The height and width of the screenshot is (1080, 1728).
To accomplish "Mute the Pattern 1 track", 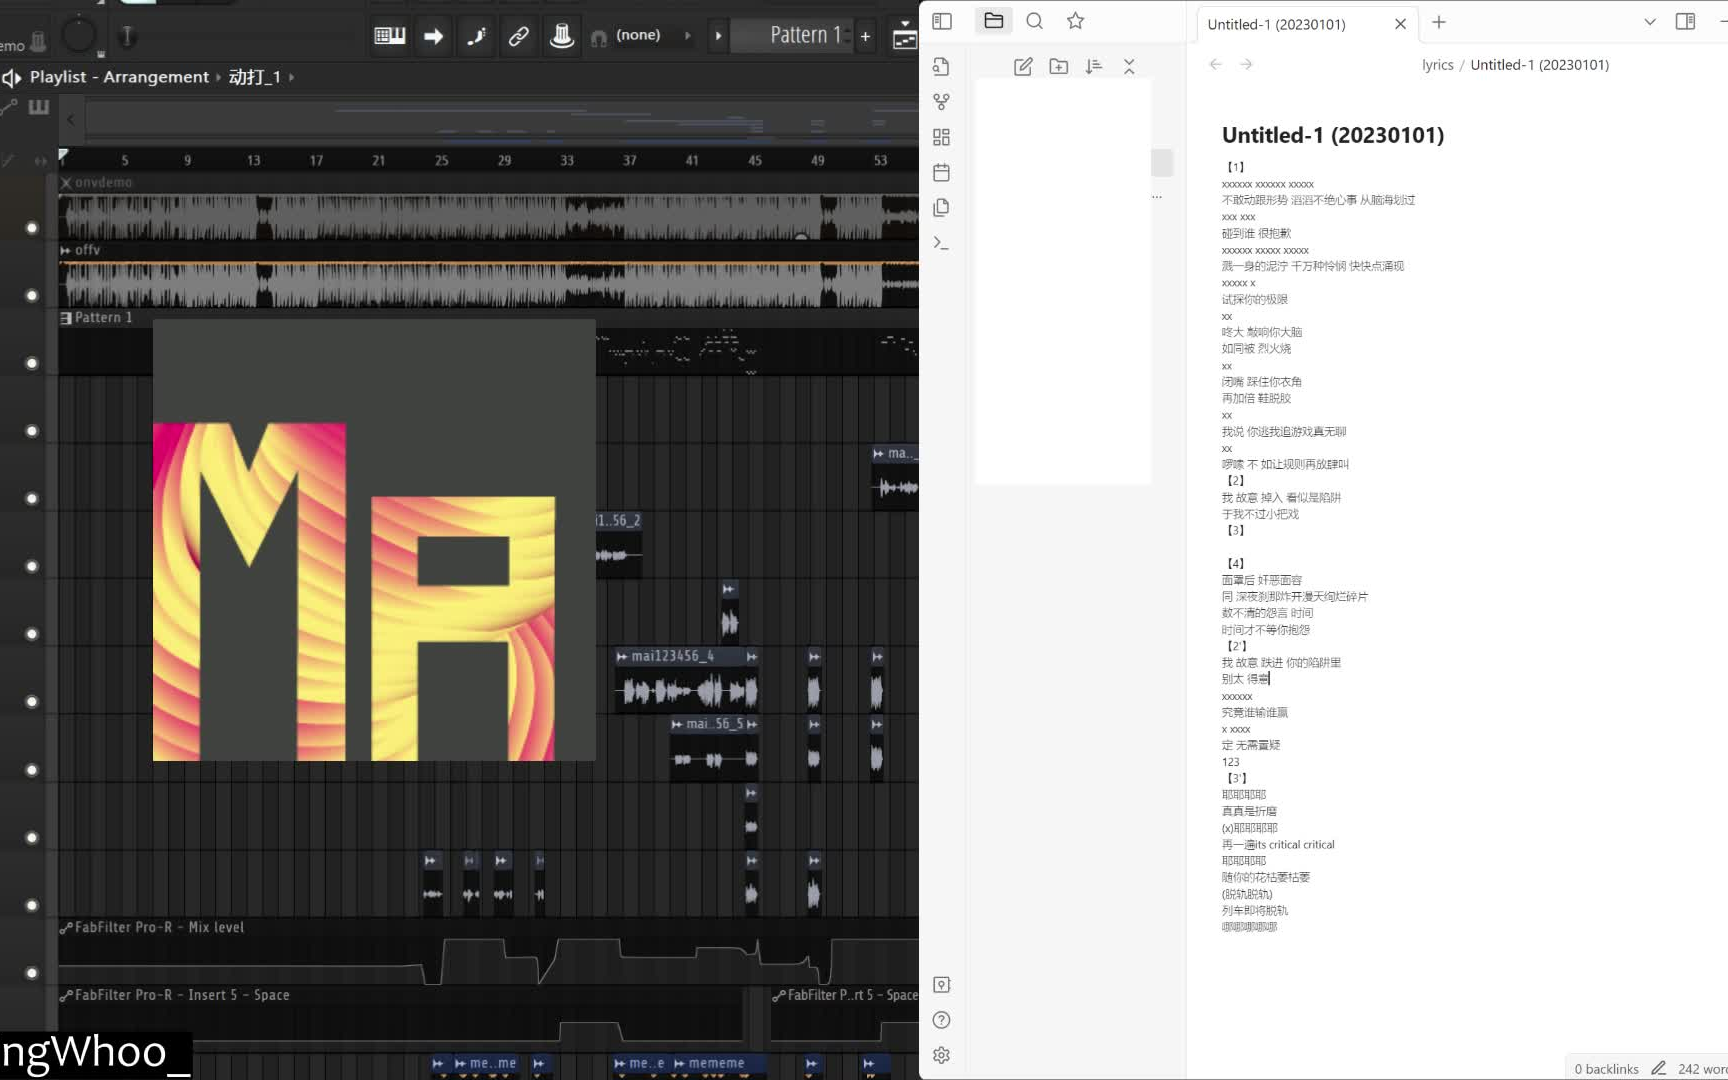I will tap(31, 363).
